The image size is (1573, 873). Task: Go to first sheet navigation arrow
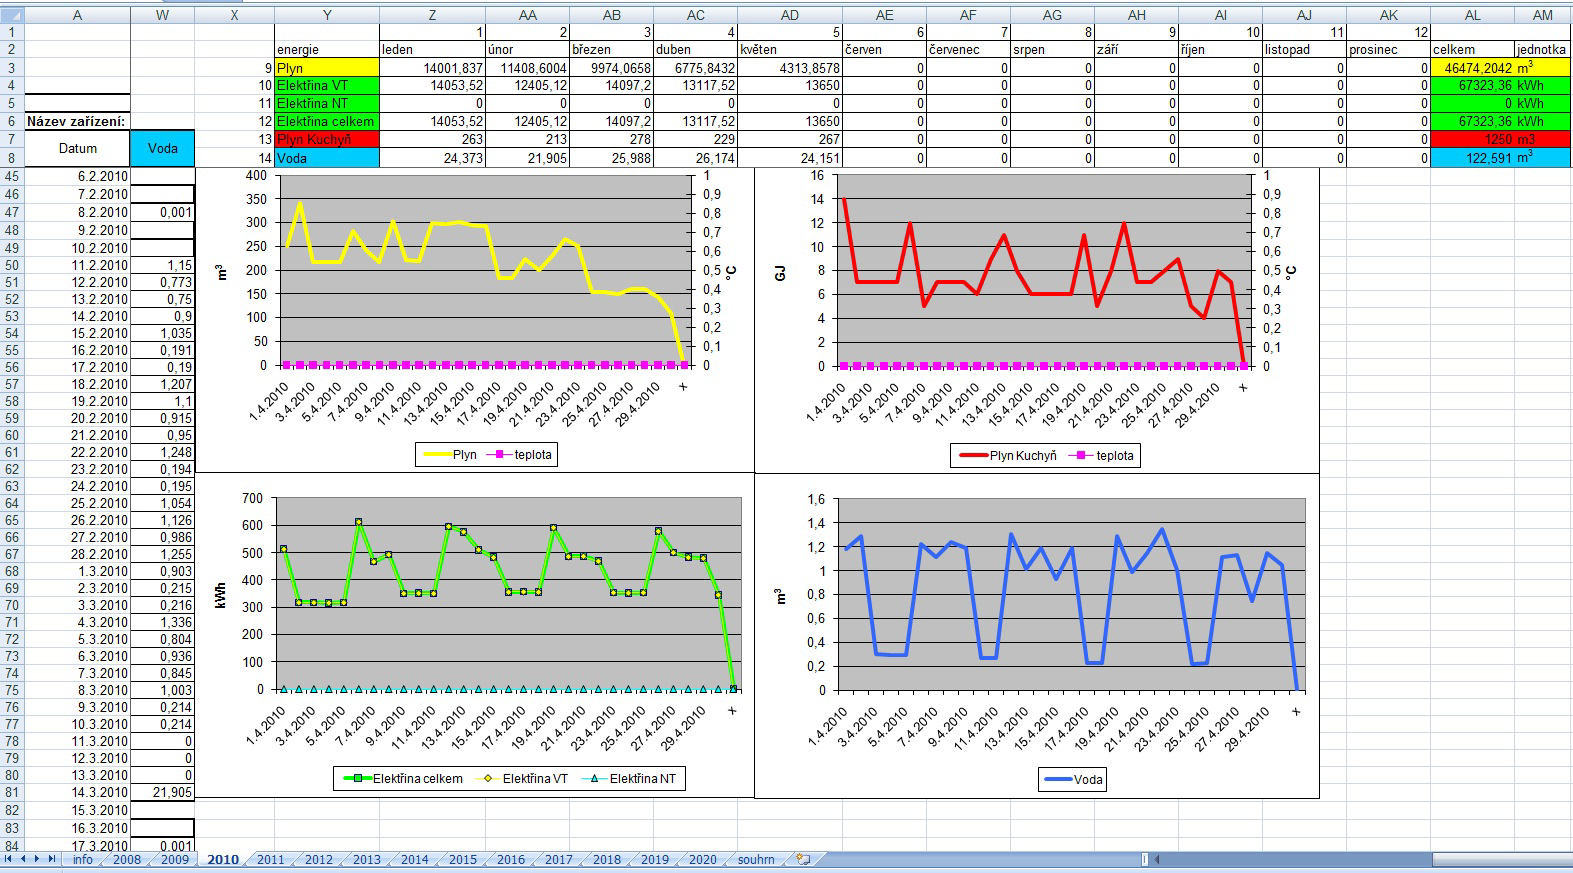click(9, 859)
